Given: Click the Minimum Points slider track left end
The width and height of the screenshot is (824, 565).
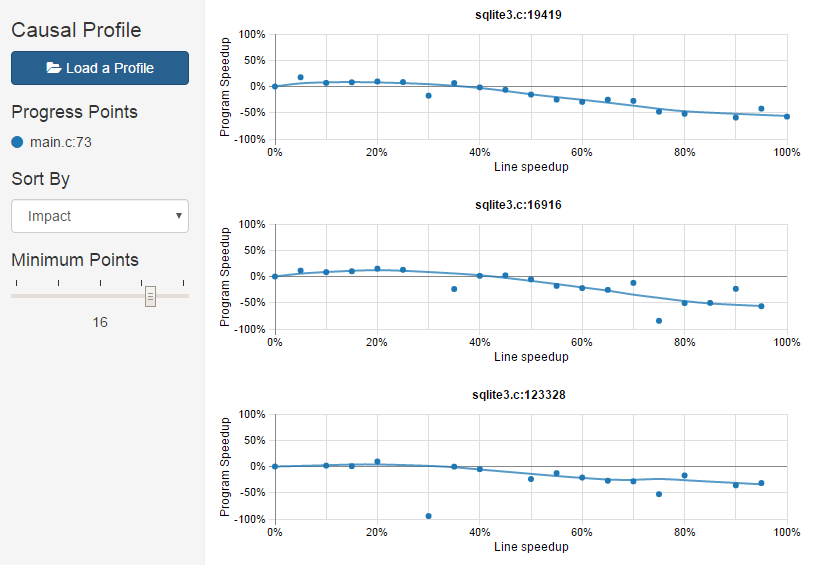Looking at the screenshot, I should point(13,296).
